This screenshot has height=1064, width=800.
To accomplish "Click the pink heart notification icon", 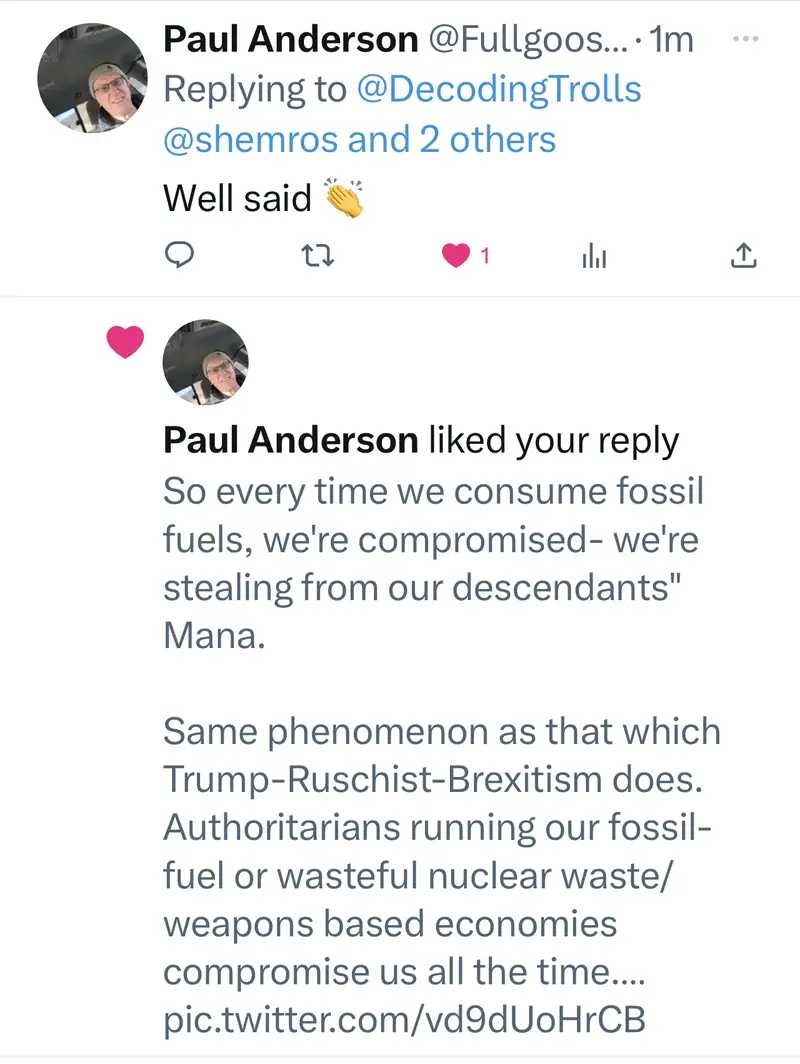I will [x=125, y=343].
